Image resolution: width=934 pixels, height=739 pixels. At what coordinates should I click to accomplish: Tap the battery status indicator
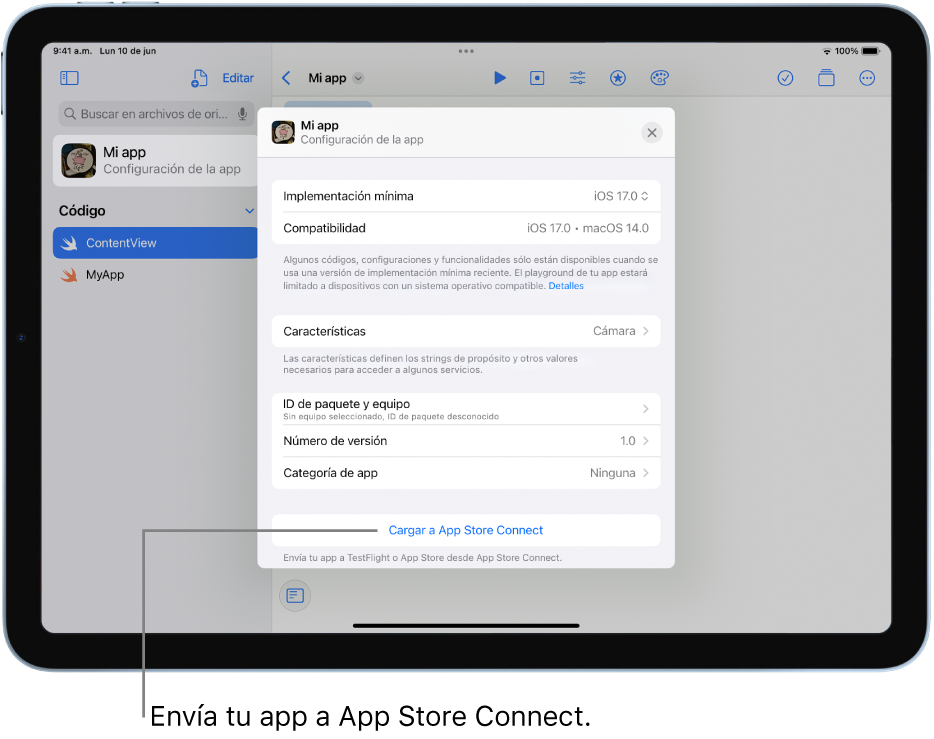tap(870, 51)
